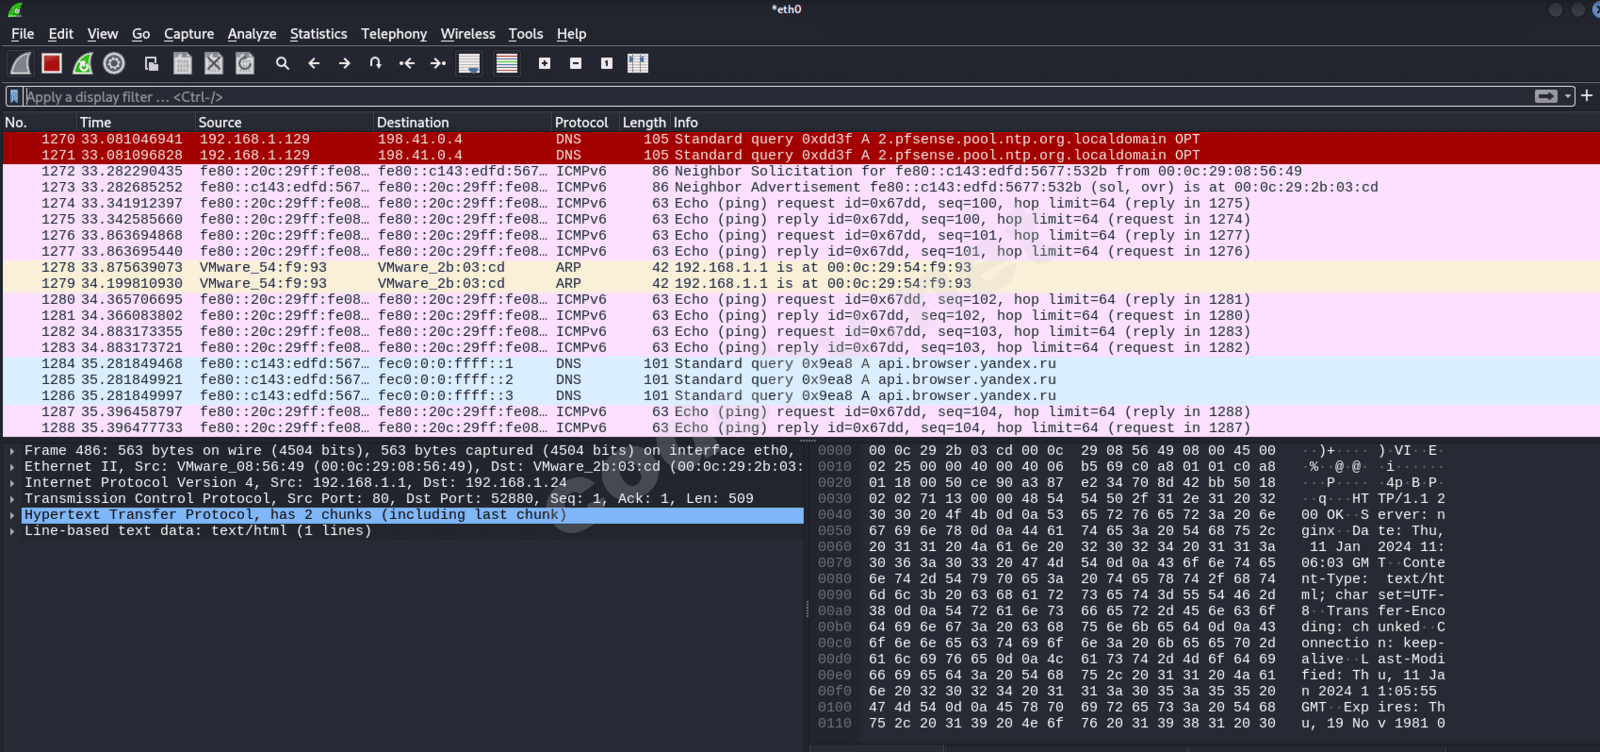The image size is (1600, 752).
Task: Click the find packet magnifier icon
Action: pos(283,64)
